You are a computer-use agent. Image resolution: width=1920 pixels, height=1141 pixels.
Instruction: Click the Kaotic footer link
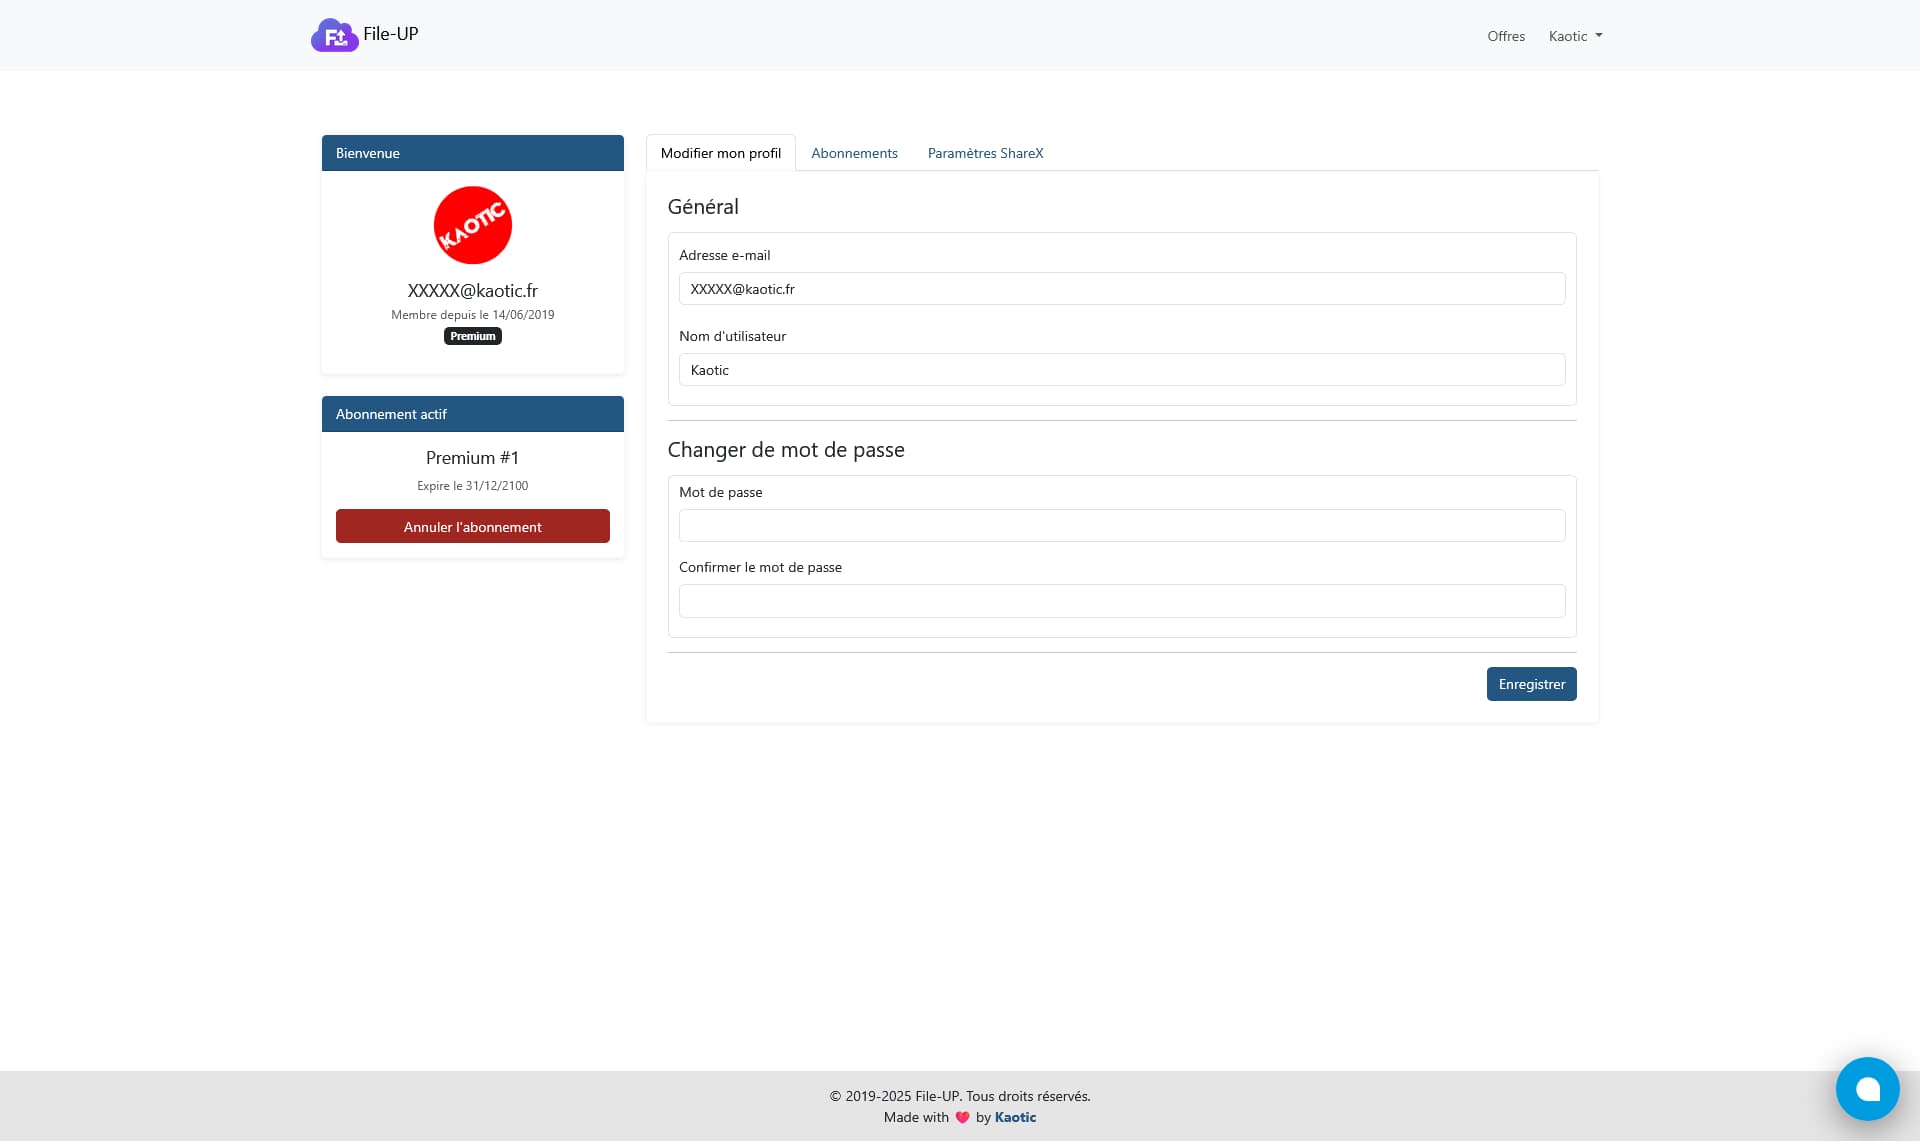pyautogui.click(x=1015, y=1118)
